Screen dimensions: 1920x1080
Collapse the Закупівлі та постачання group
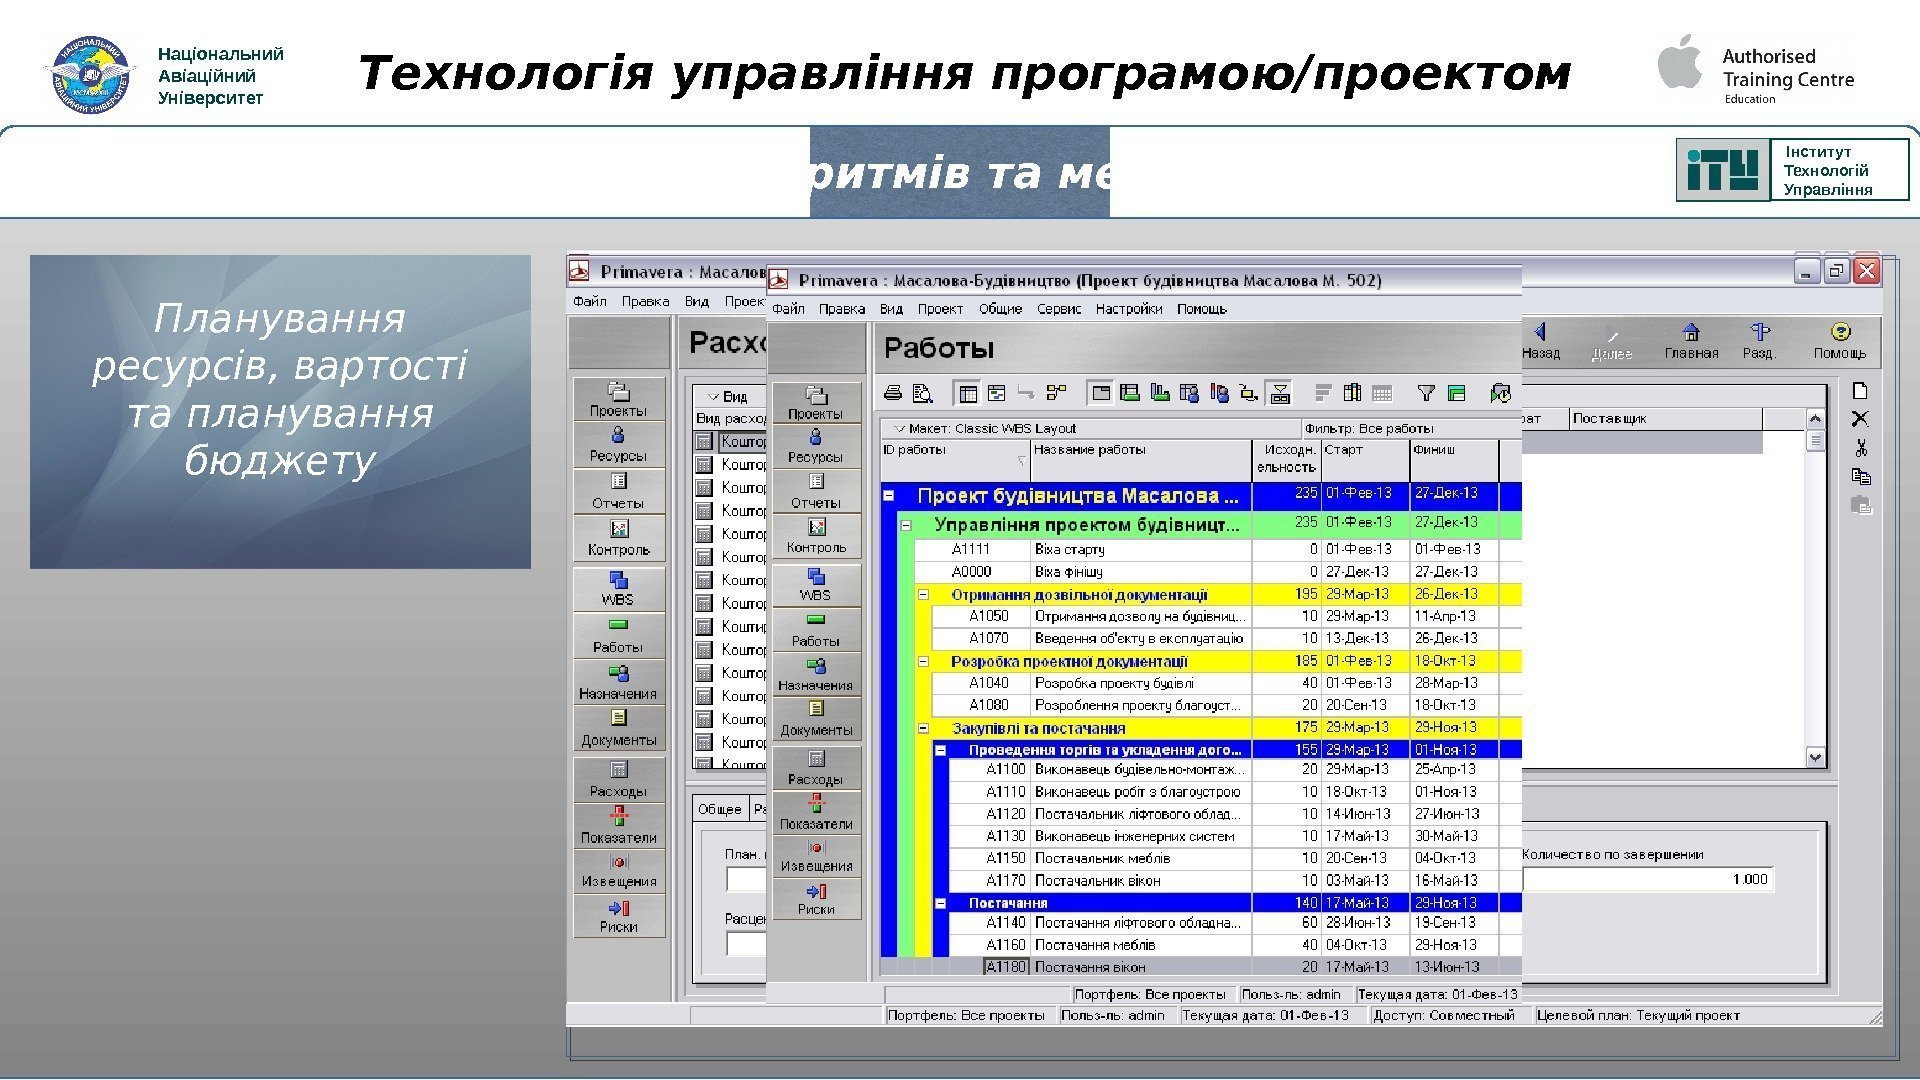click(923, 729)
